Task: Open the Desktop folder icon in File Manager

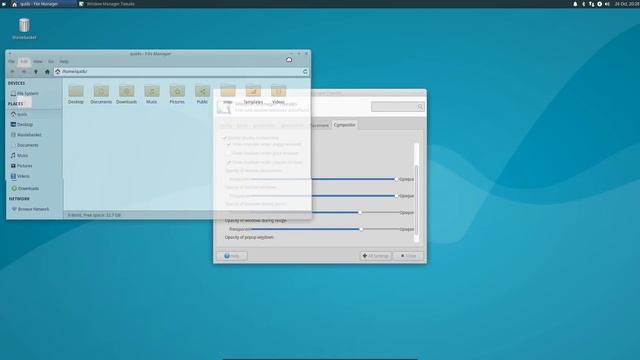Action: click(76, 94)
